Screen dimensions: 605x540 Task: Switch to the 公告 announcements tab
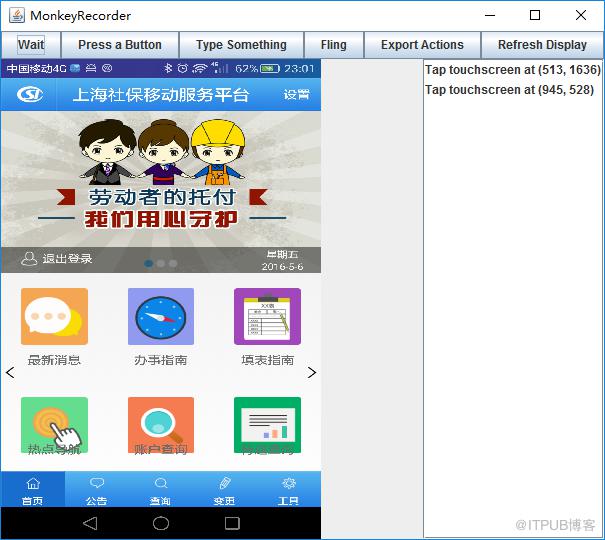(96, 489)
